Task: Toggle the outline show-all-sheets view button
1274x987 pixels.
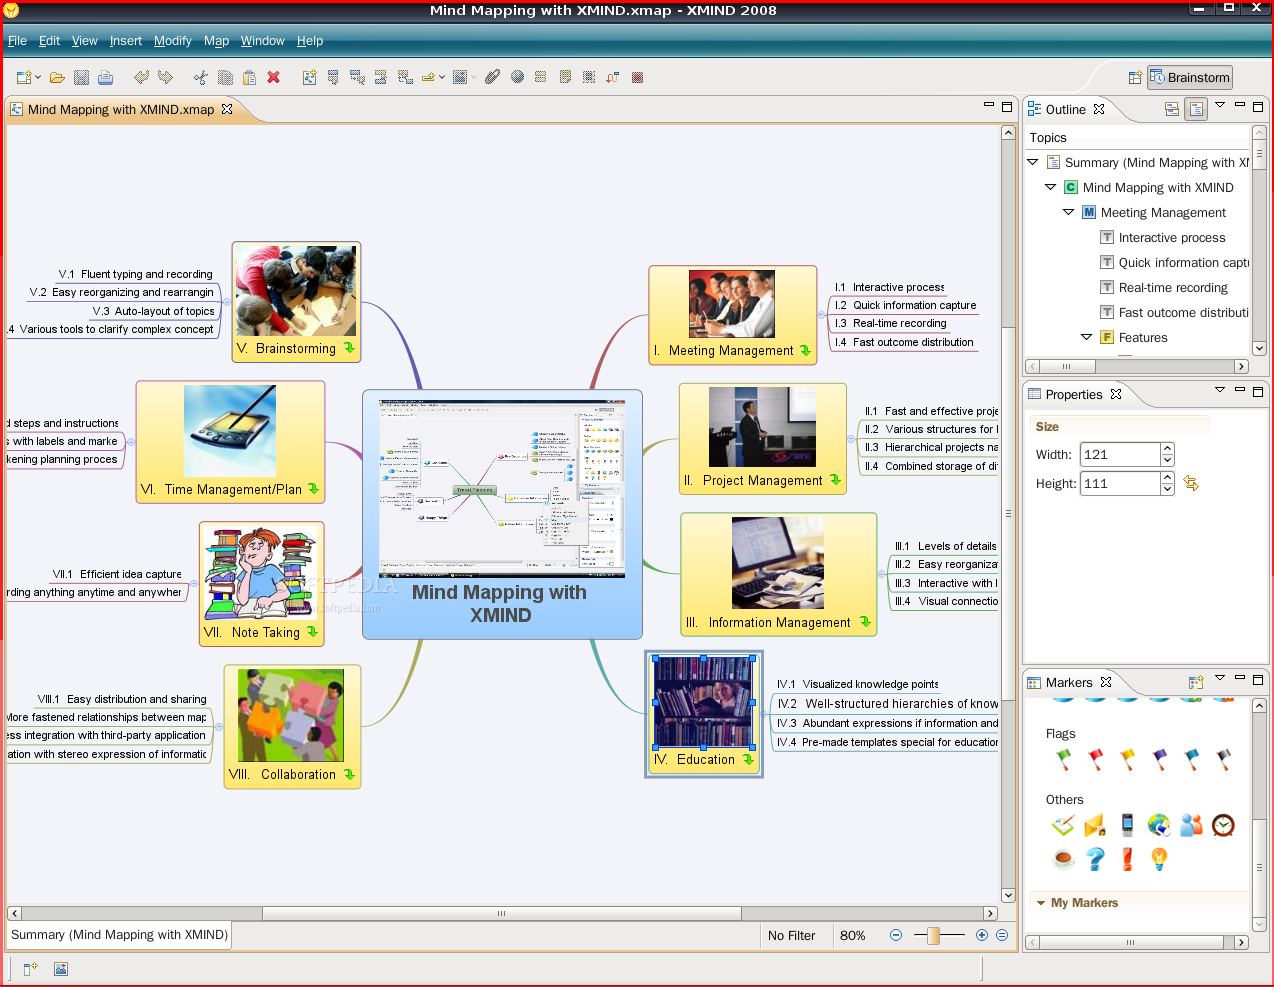Action: [x=1171, y=109]
